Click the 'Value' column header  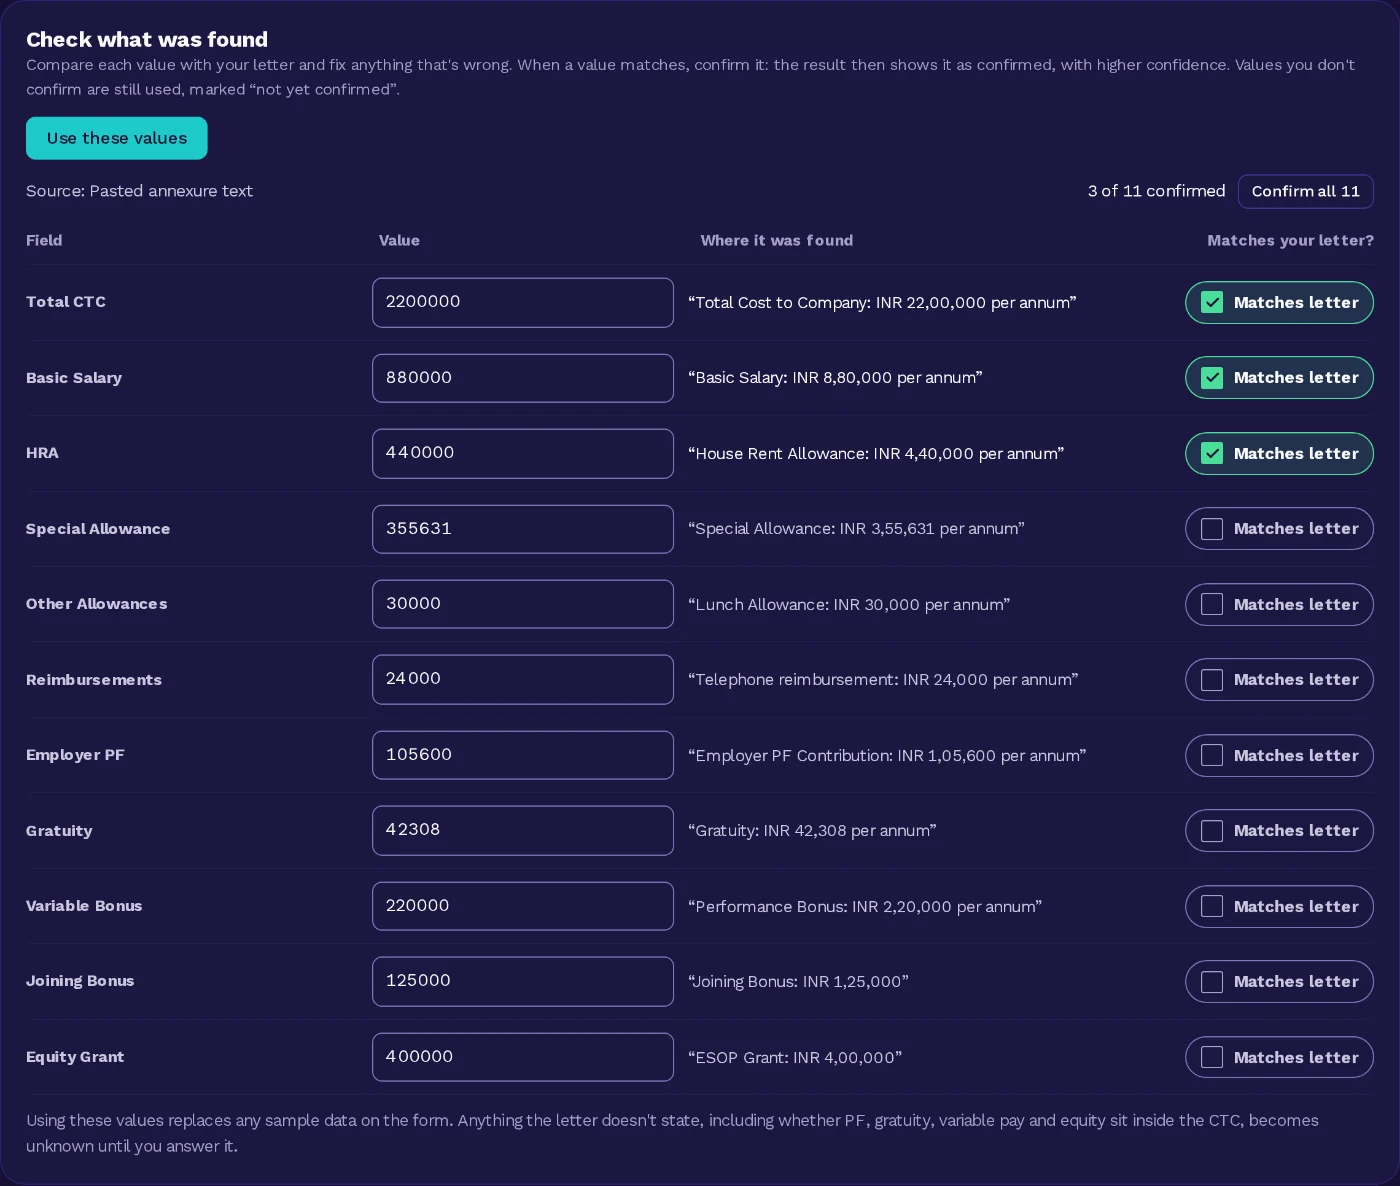click(399, 240)
